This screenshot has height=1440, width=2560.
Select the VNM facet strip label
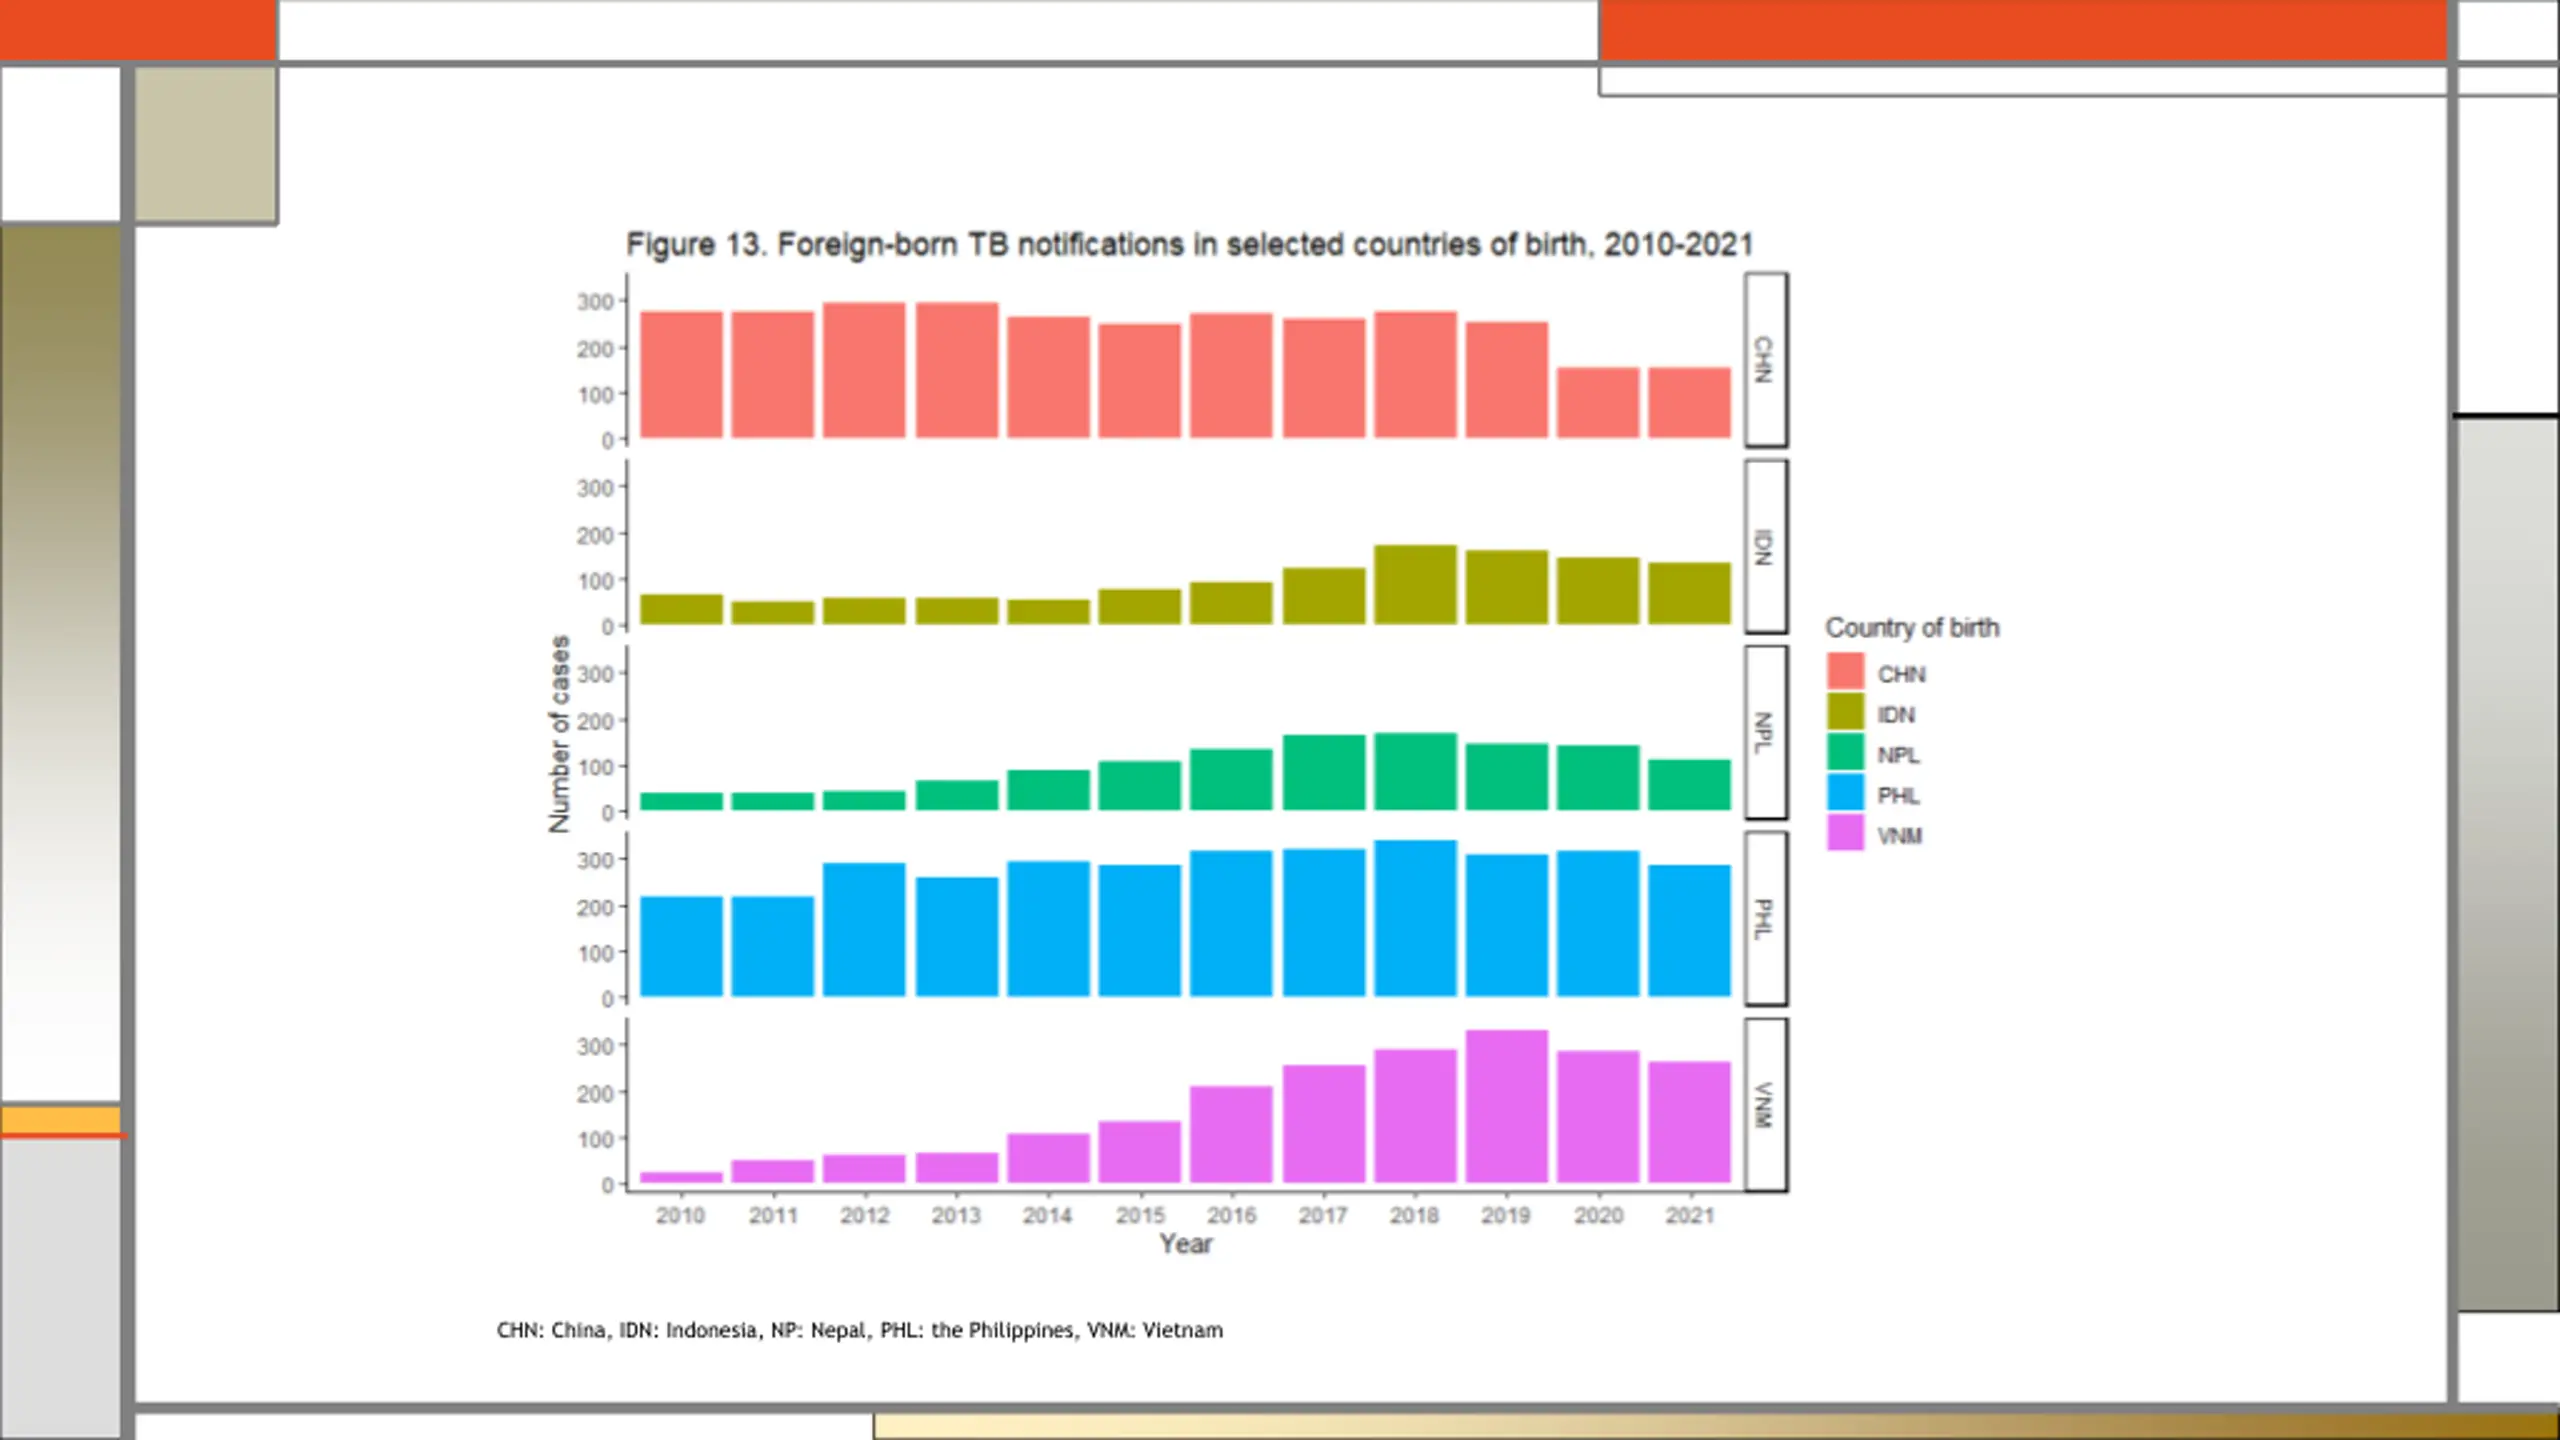[1766, 1105]
